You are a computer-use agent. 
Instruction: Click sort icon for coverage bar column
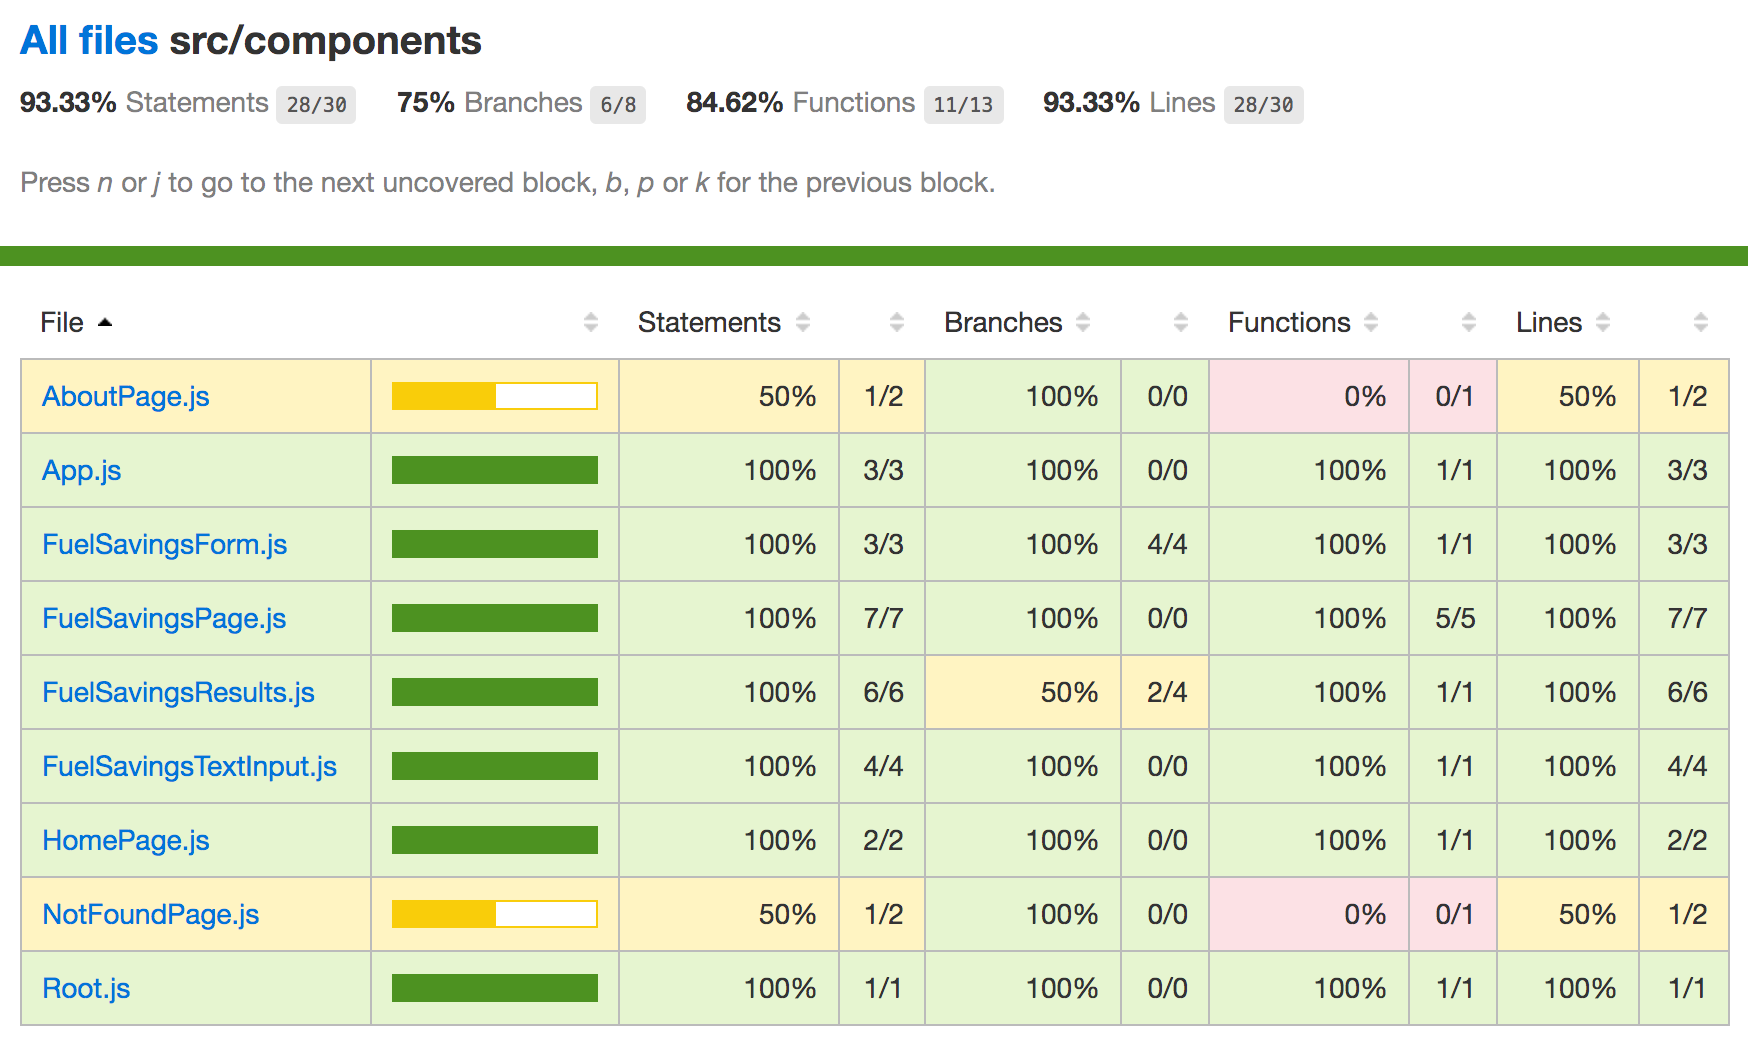pyautogui.click(x=591, y=322)
